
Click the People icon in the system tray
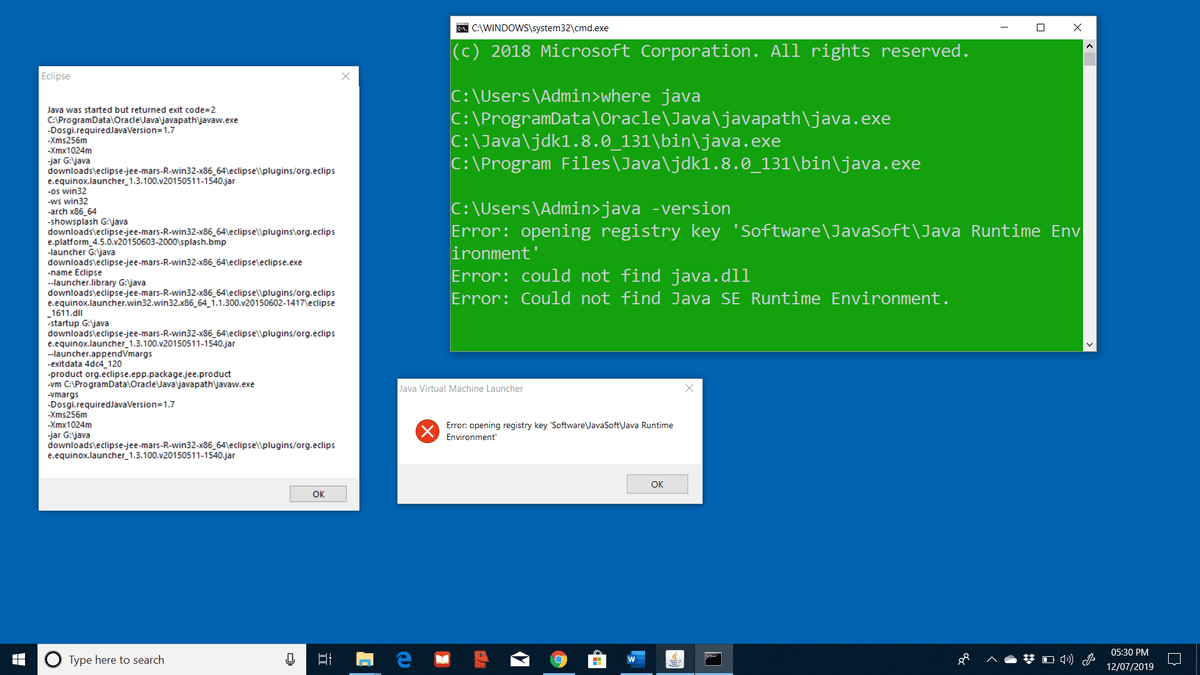pyautogui.click(x=963, y=659)
